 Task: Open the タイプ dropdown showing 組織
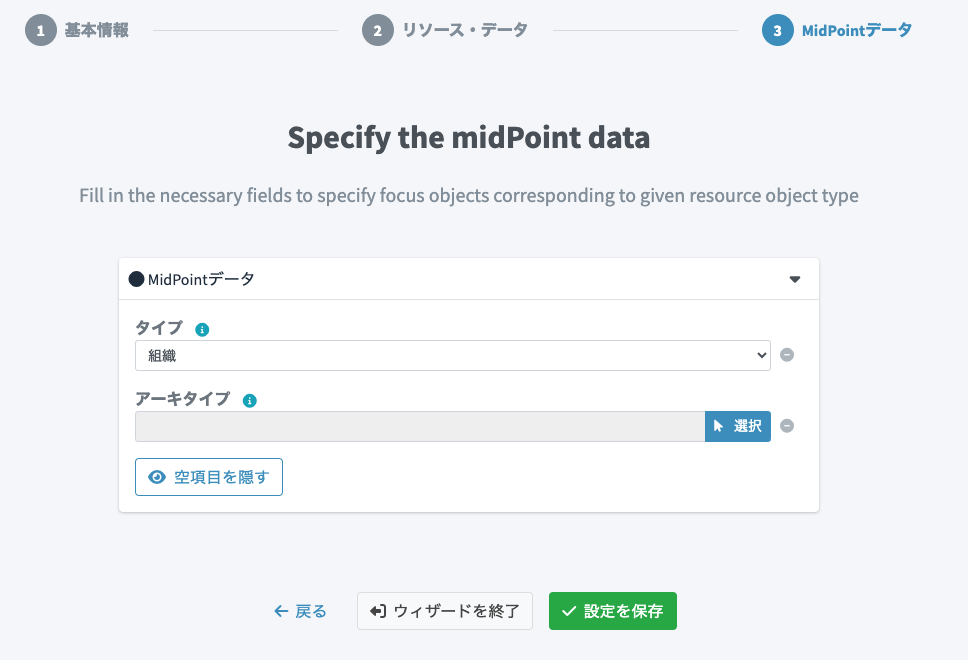pyautogui.click(x=452, y=355)
